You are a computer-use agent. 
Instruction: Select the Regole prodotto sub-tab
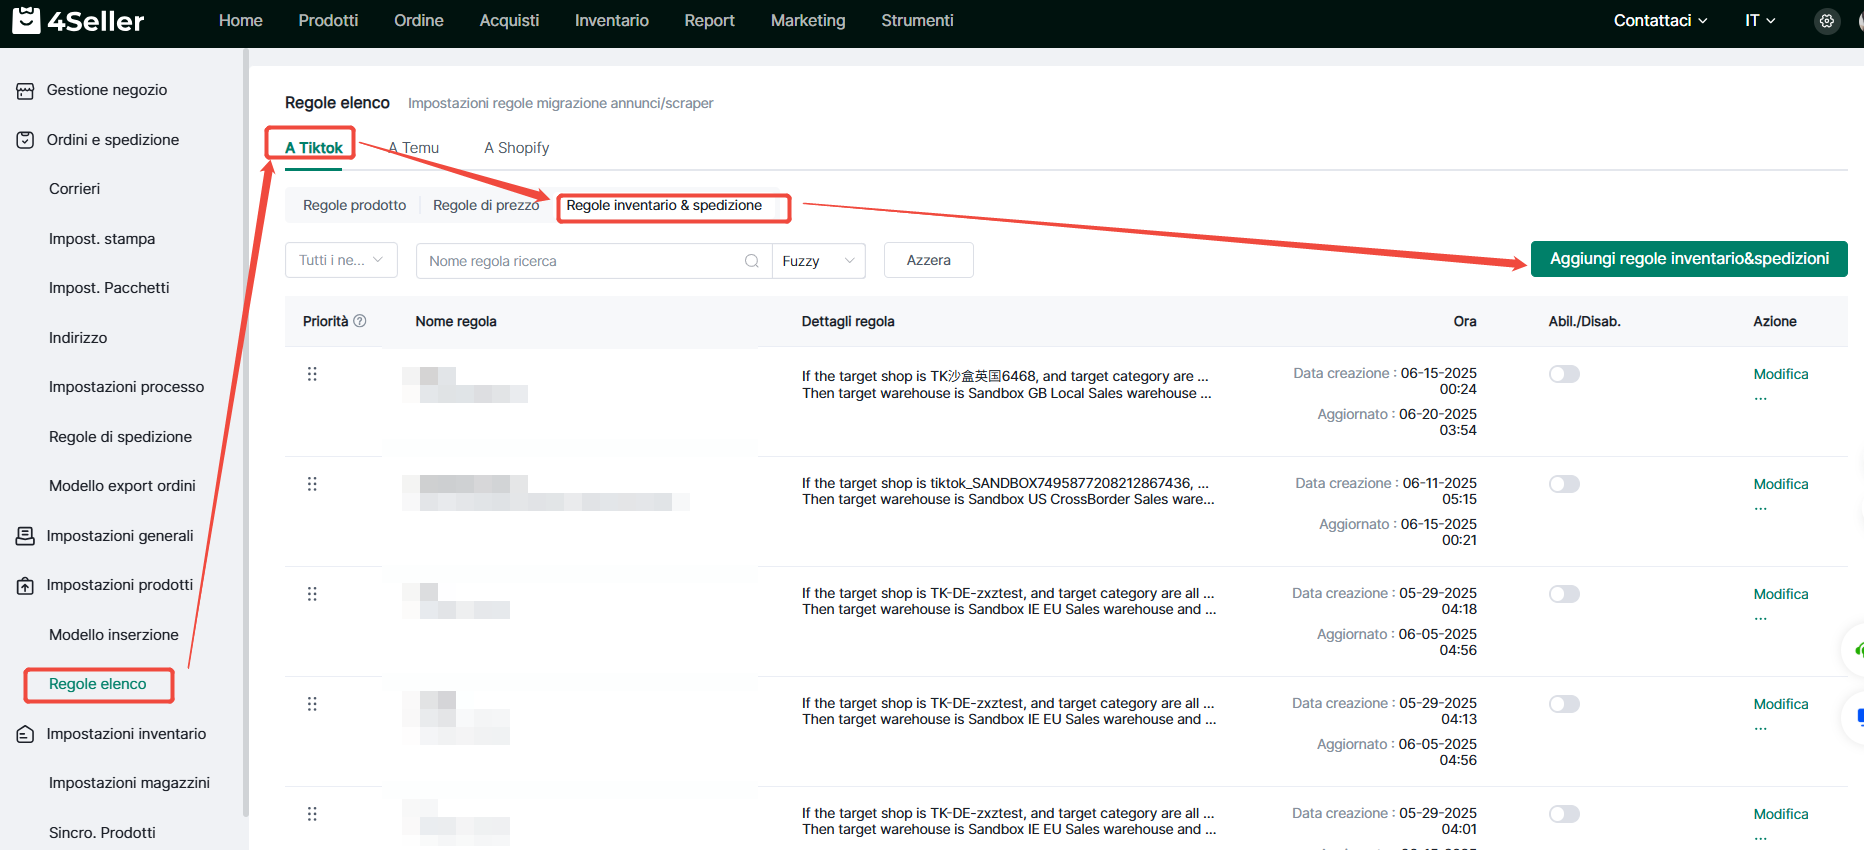pyautogui.click(x=354, y=205)
